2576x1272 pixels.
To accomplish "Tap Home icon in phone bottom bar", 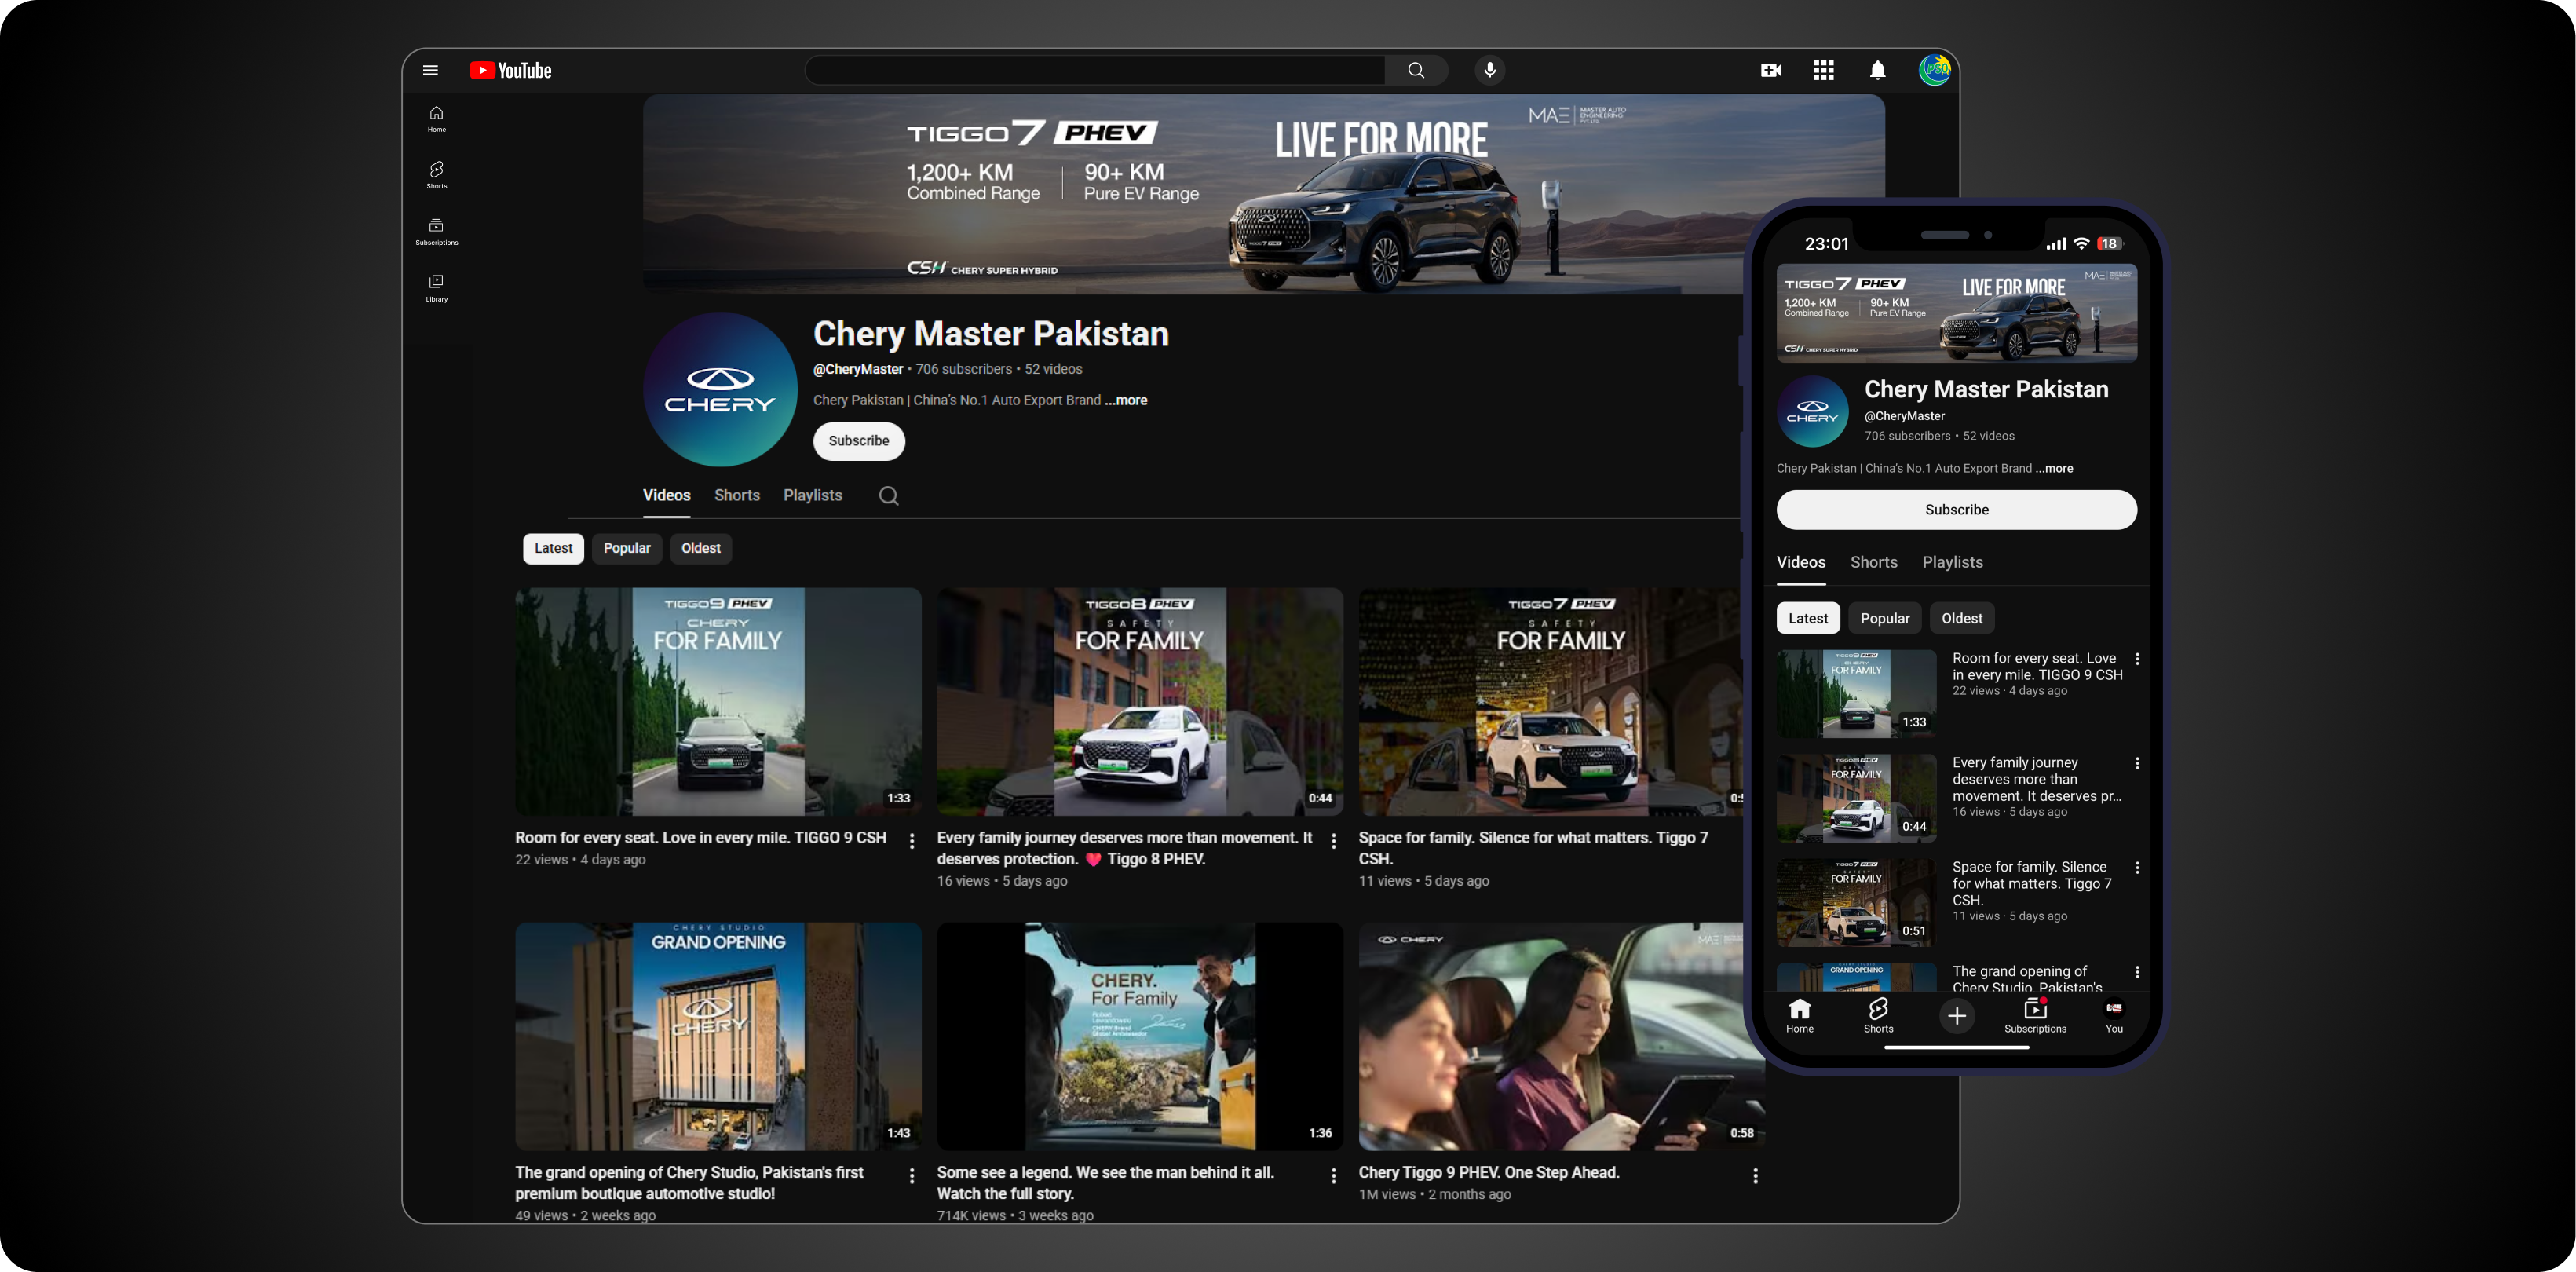I will tap(1800, 1015).
